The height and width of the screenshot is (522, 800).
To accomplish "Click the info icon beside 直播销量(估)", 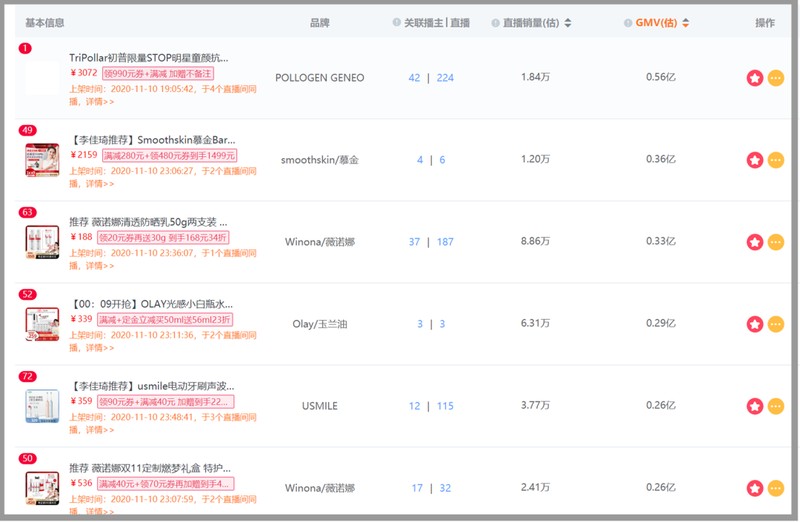I will [x=495, y=23].
